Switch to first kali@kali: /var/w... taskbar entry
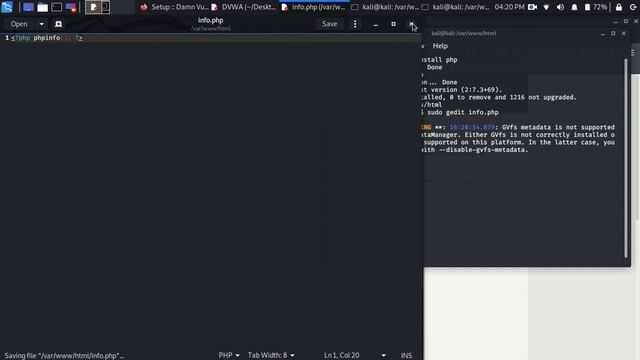This screenshot has width=640, height=360. pos(385,7)
